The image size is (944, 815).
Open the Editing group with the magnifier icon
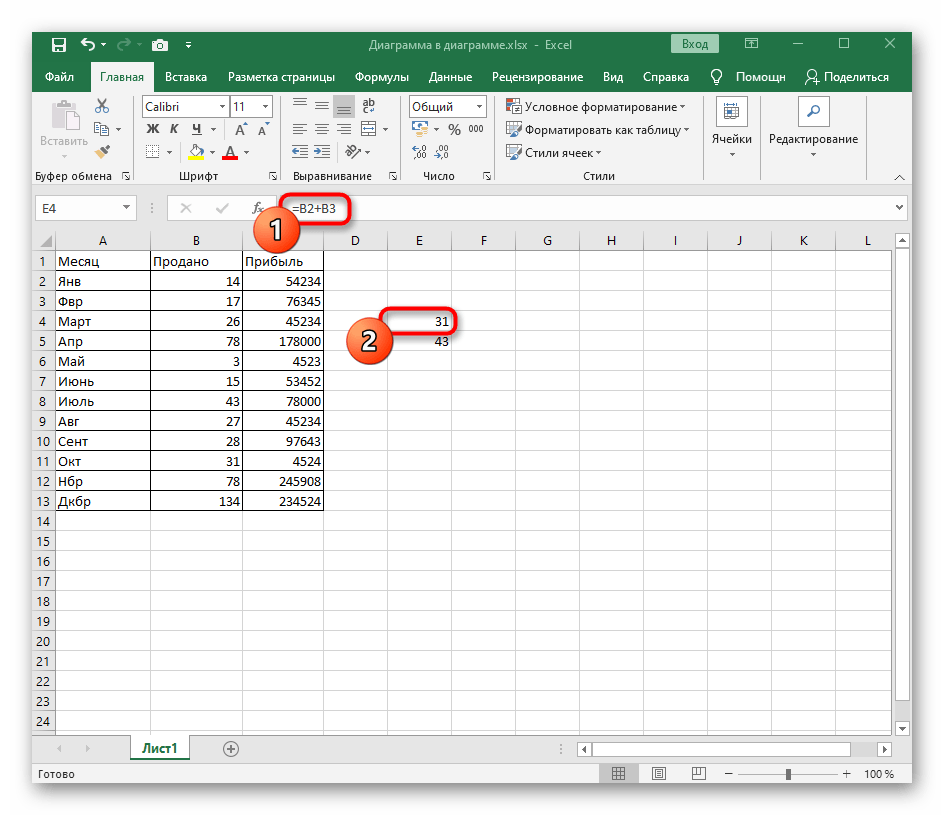(813, 128)
